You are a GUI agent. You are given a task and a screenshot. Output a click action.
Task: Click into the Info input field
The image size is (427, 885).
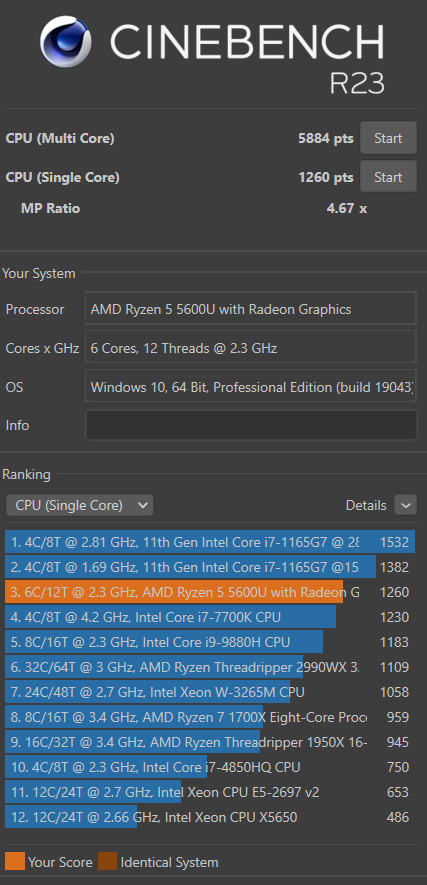[251, 425]
